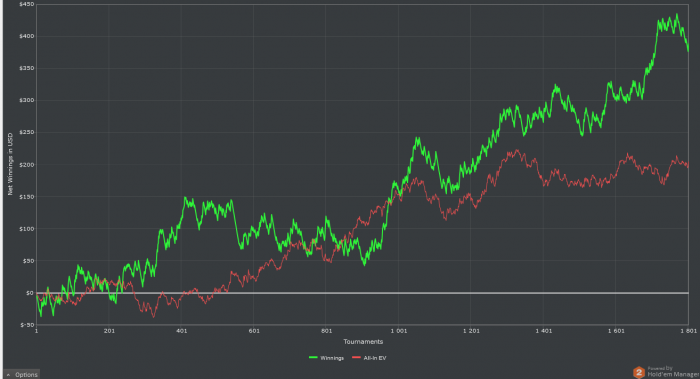Click the 801 x-axis tick label

pyautogui.click(x=326, y=331)
